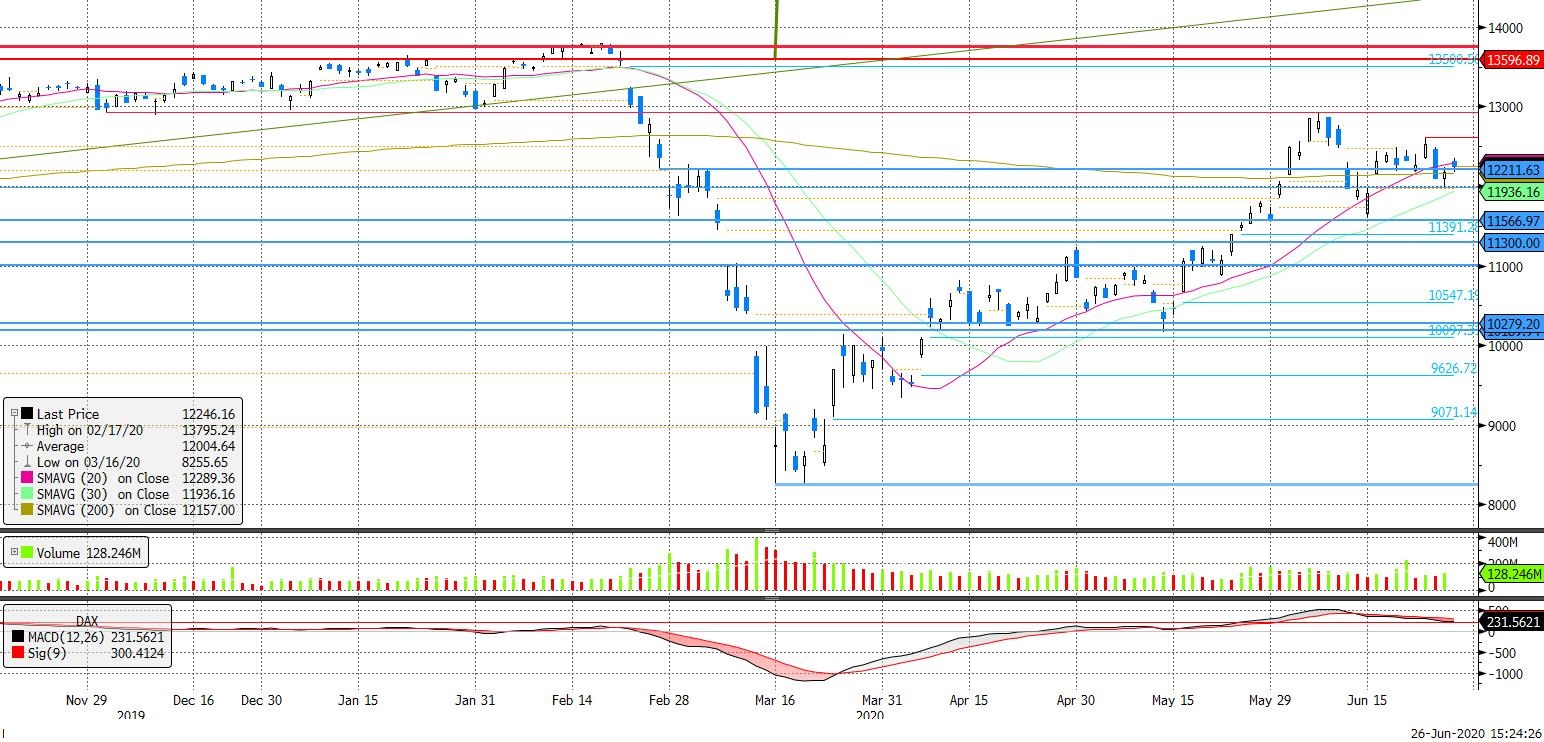Click SMAVG (200) value 12157.00
This screenshot has width=1544, height=742.
(x=208, y=510)
